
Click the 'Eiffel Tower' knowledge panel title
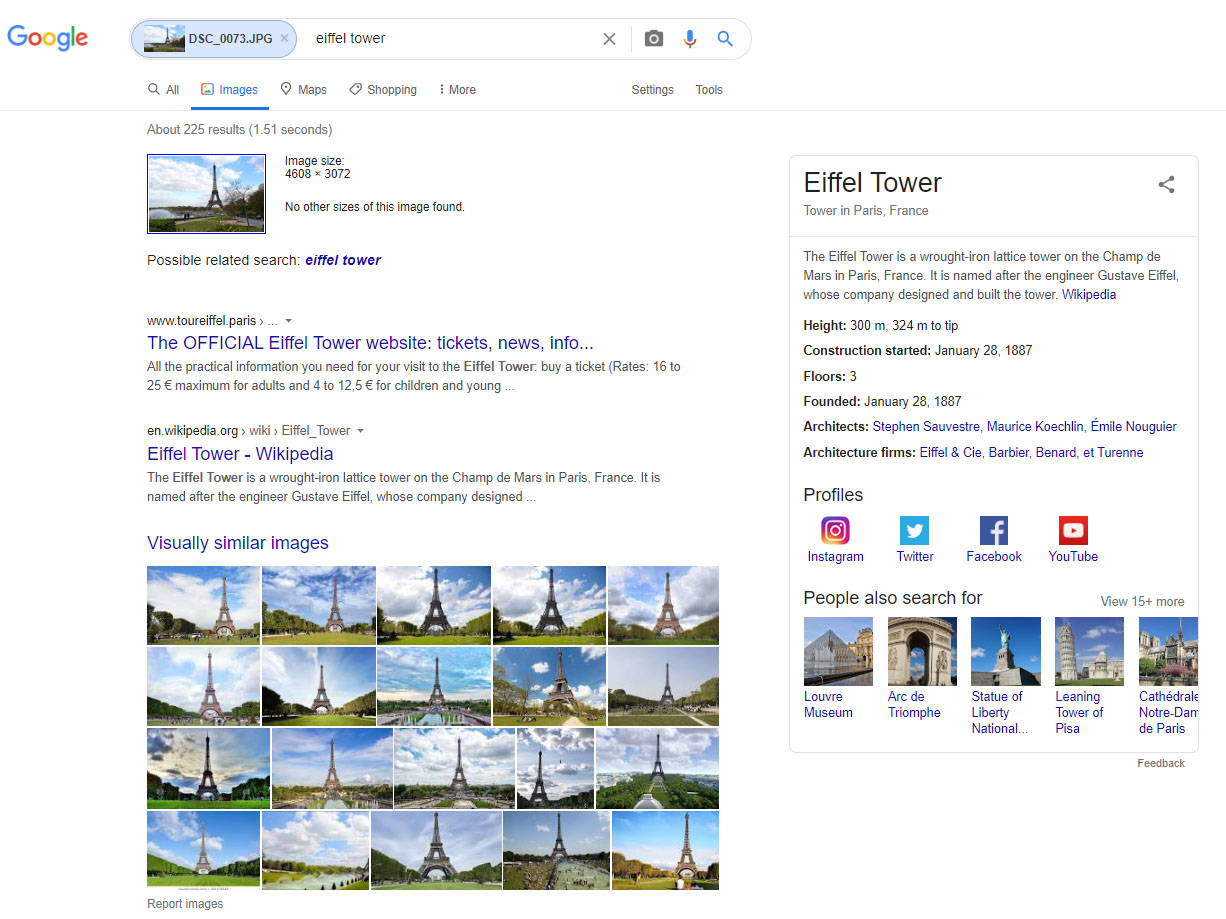click(873, 183)
